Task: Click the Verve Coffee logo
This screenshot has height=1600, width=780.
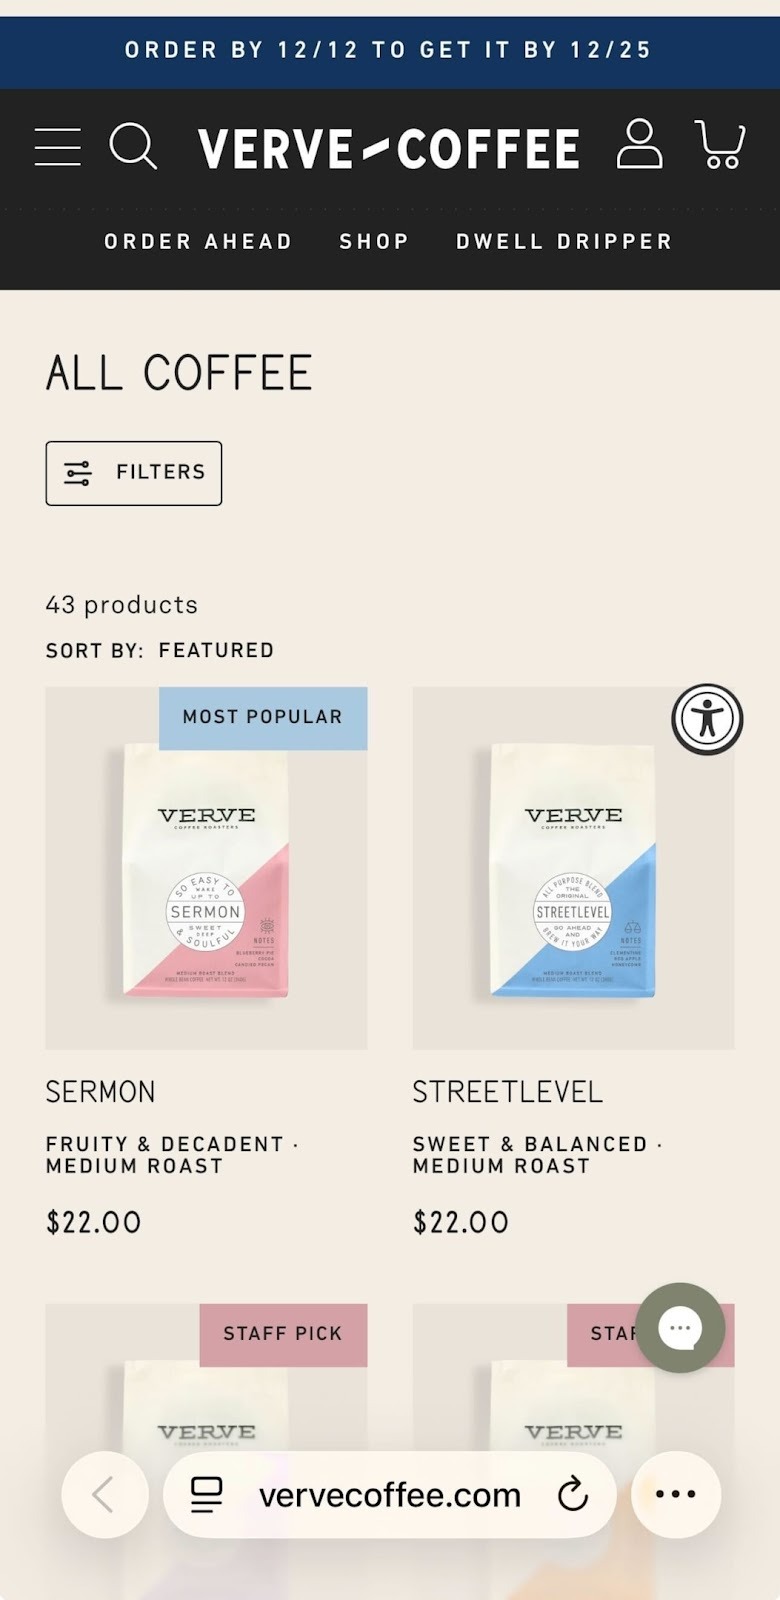Action: (389, 146)
